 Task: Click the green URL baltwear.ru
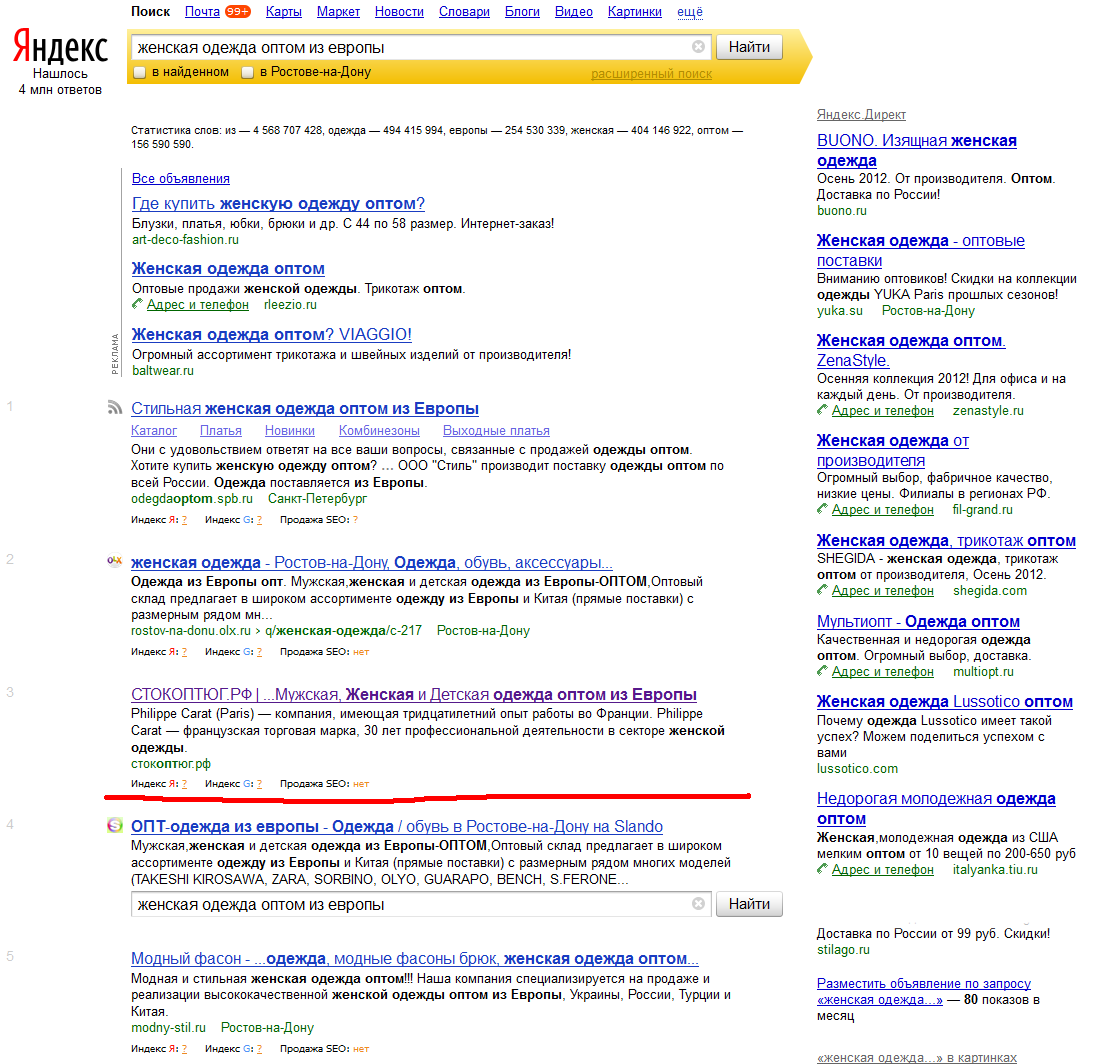(162, 370)
